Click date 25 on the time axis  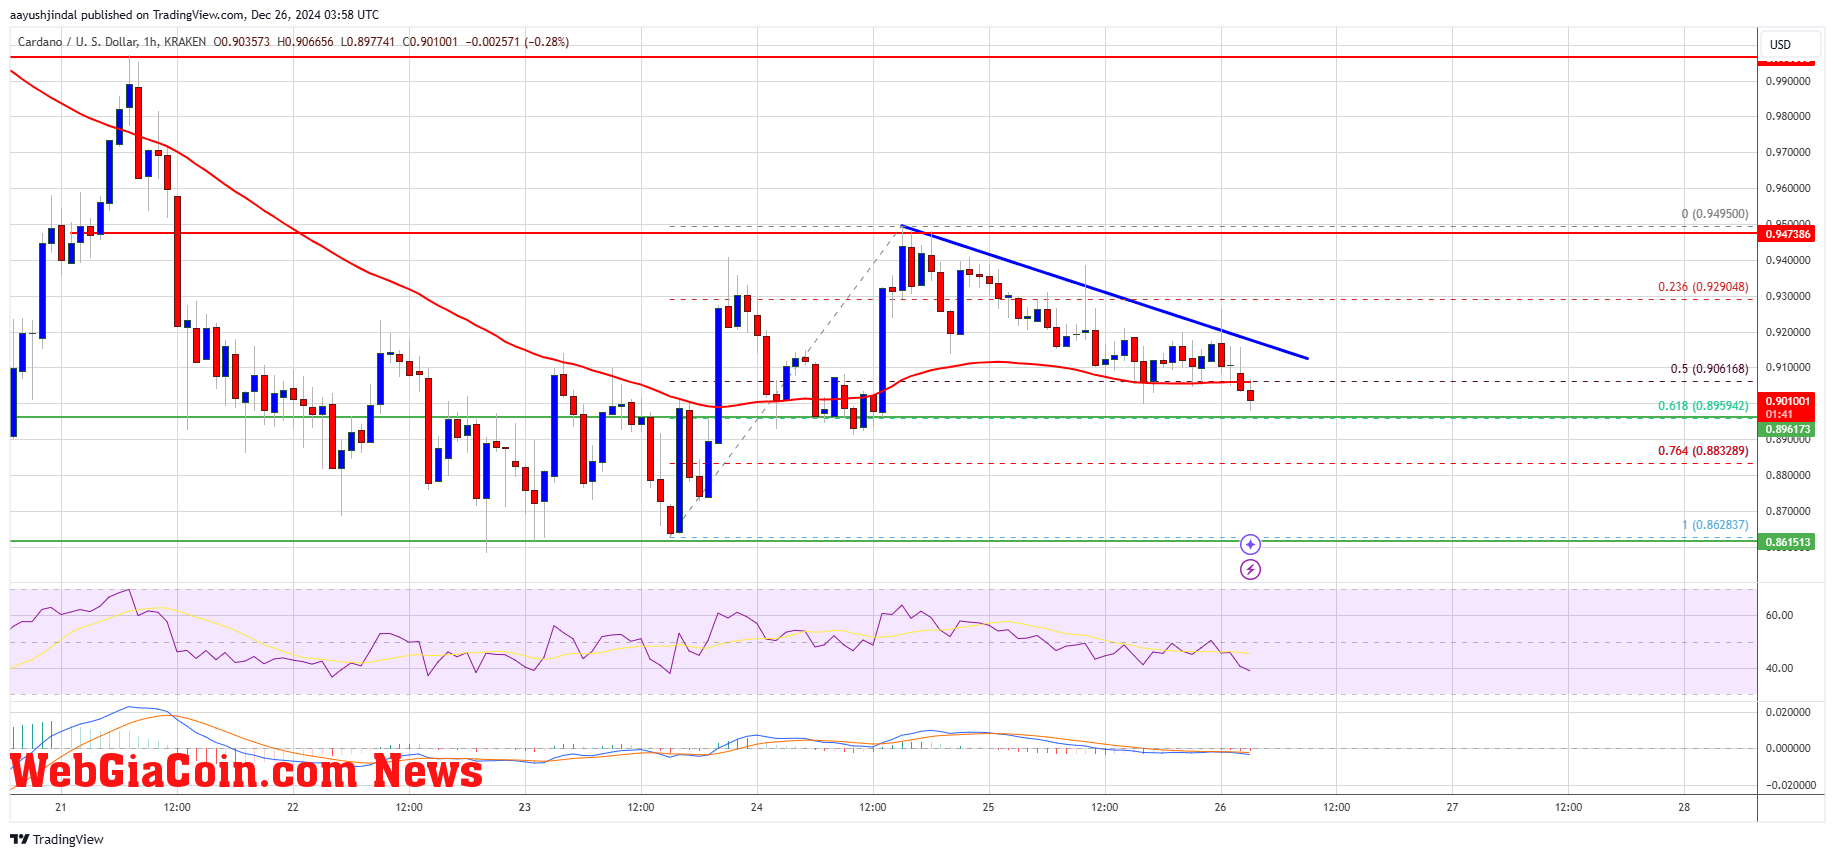988,808
